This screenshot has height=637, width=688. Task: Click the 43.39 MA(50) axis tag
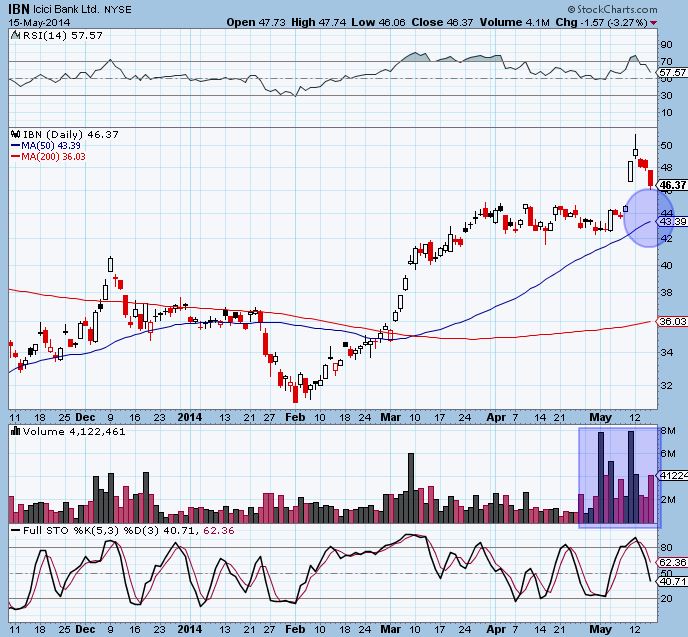(x=673, y=222)
